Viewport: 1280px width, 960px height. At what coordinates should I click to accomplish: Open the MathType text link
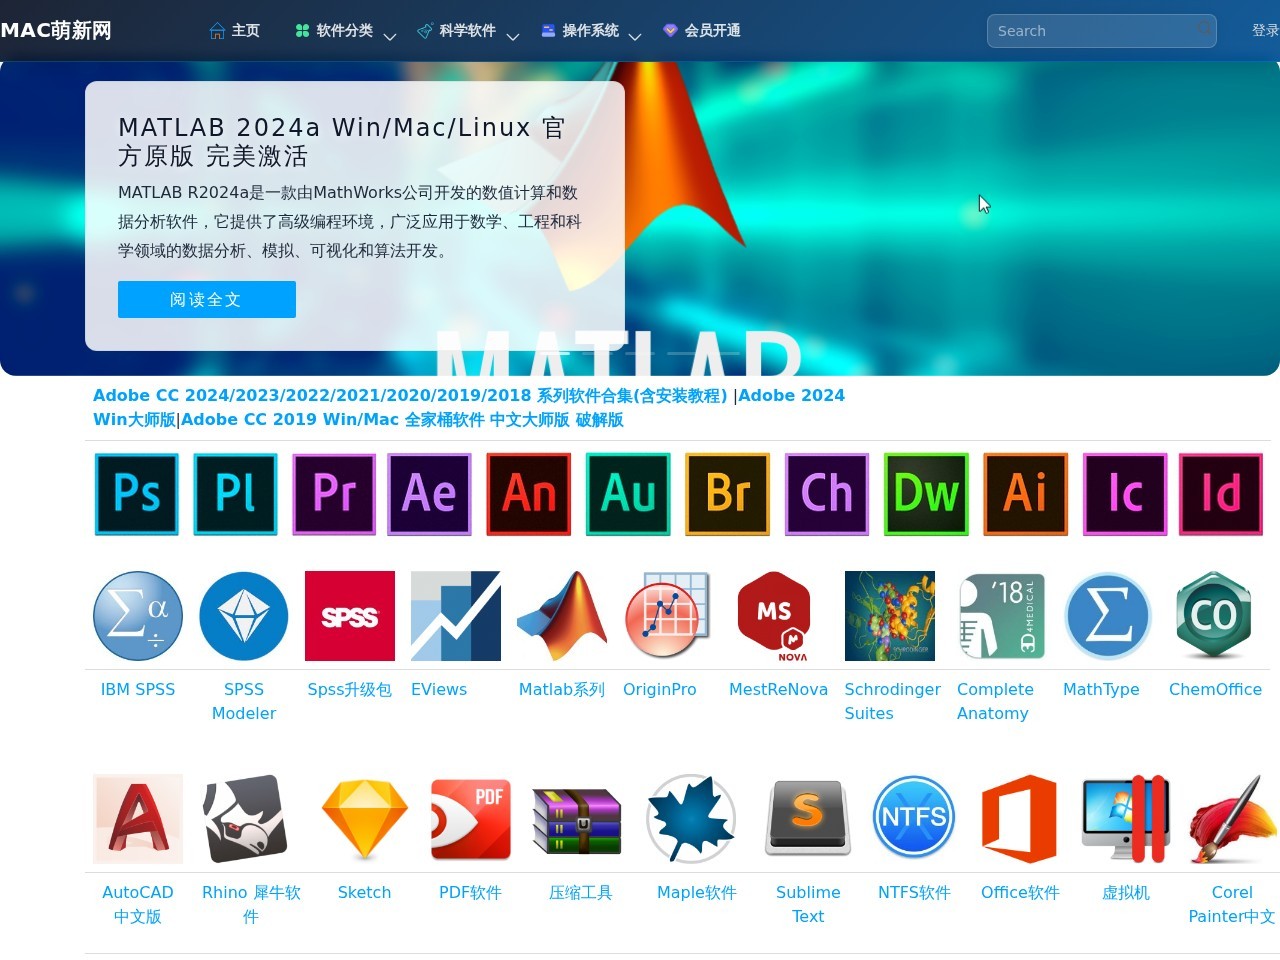tap(1101, 689)
